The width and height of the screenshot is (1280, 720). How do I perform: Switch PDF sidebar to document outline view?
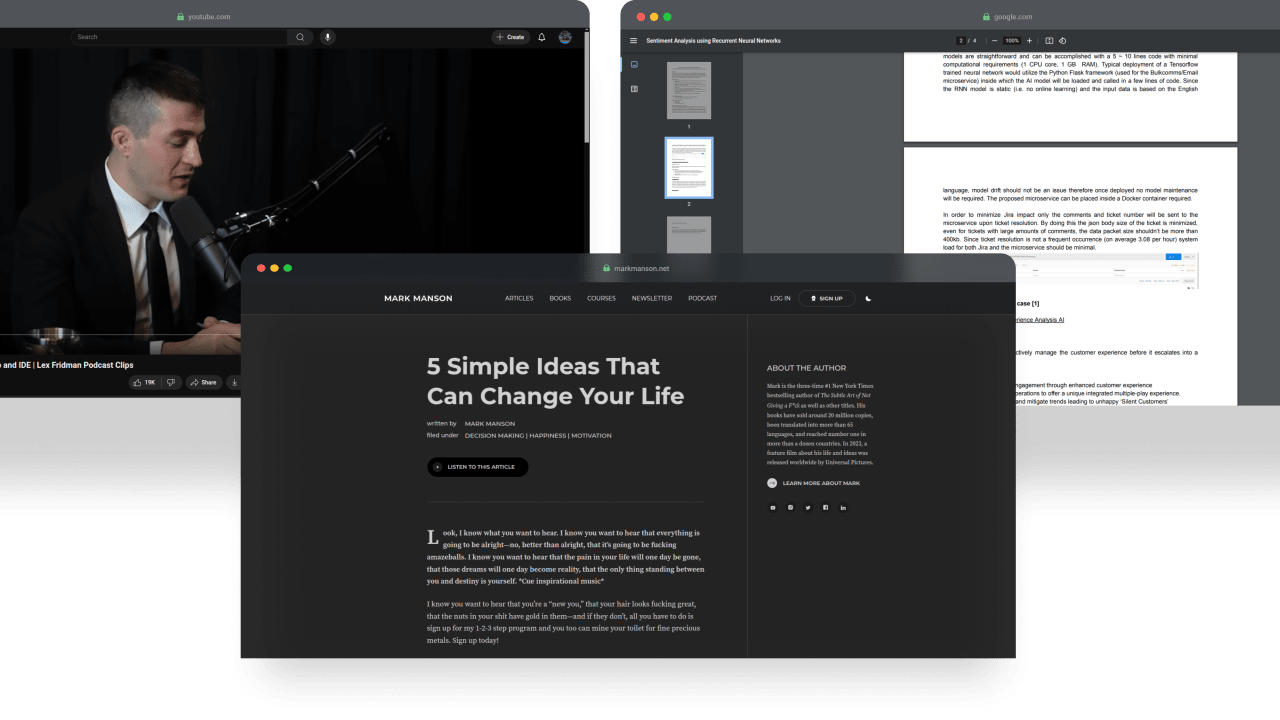[634, 89]
